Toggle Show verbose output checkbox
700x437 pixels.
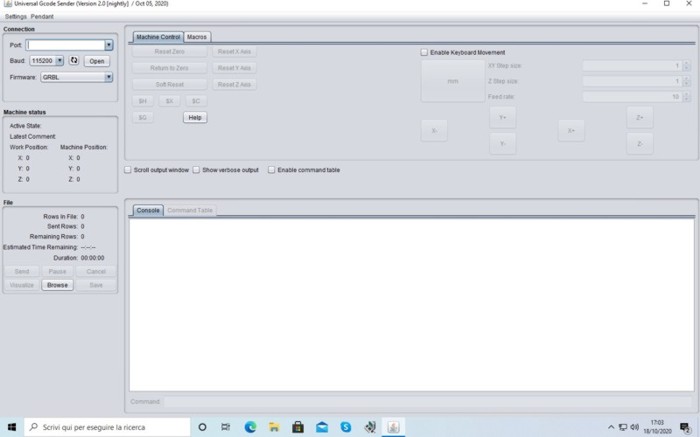(x=197, y=170)
